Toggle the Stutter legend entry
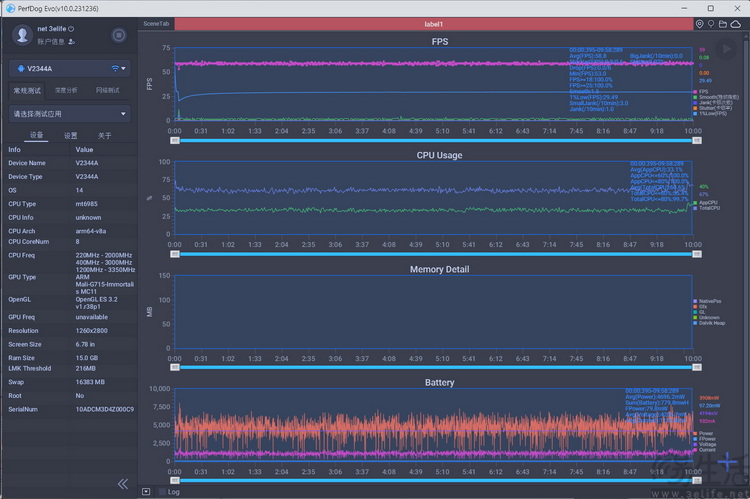The width and height of the screenshot is (750, 499). coord(713,108)
